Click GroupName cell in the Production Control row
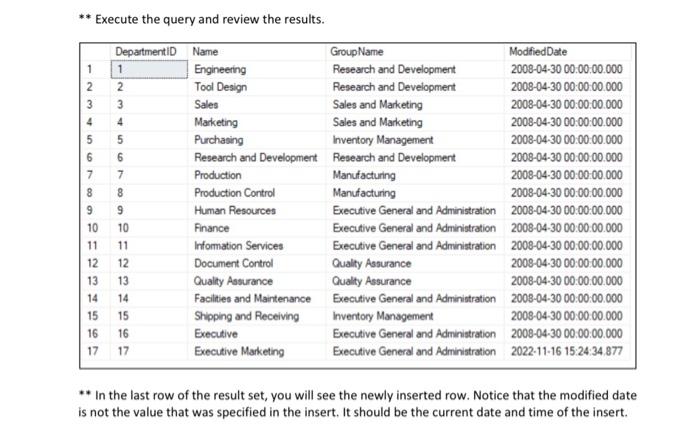 pos(415,193)
